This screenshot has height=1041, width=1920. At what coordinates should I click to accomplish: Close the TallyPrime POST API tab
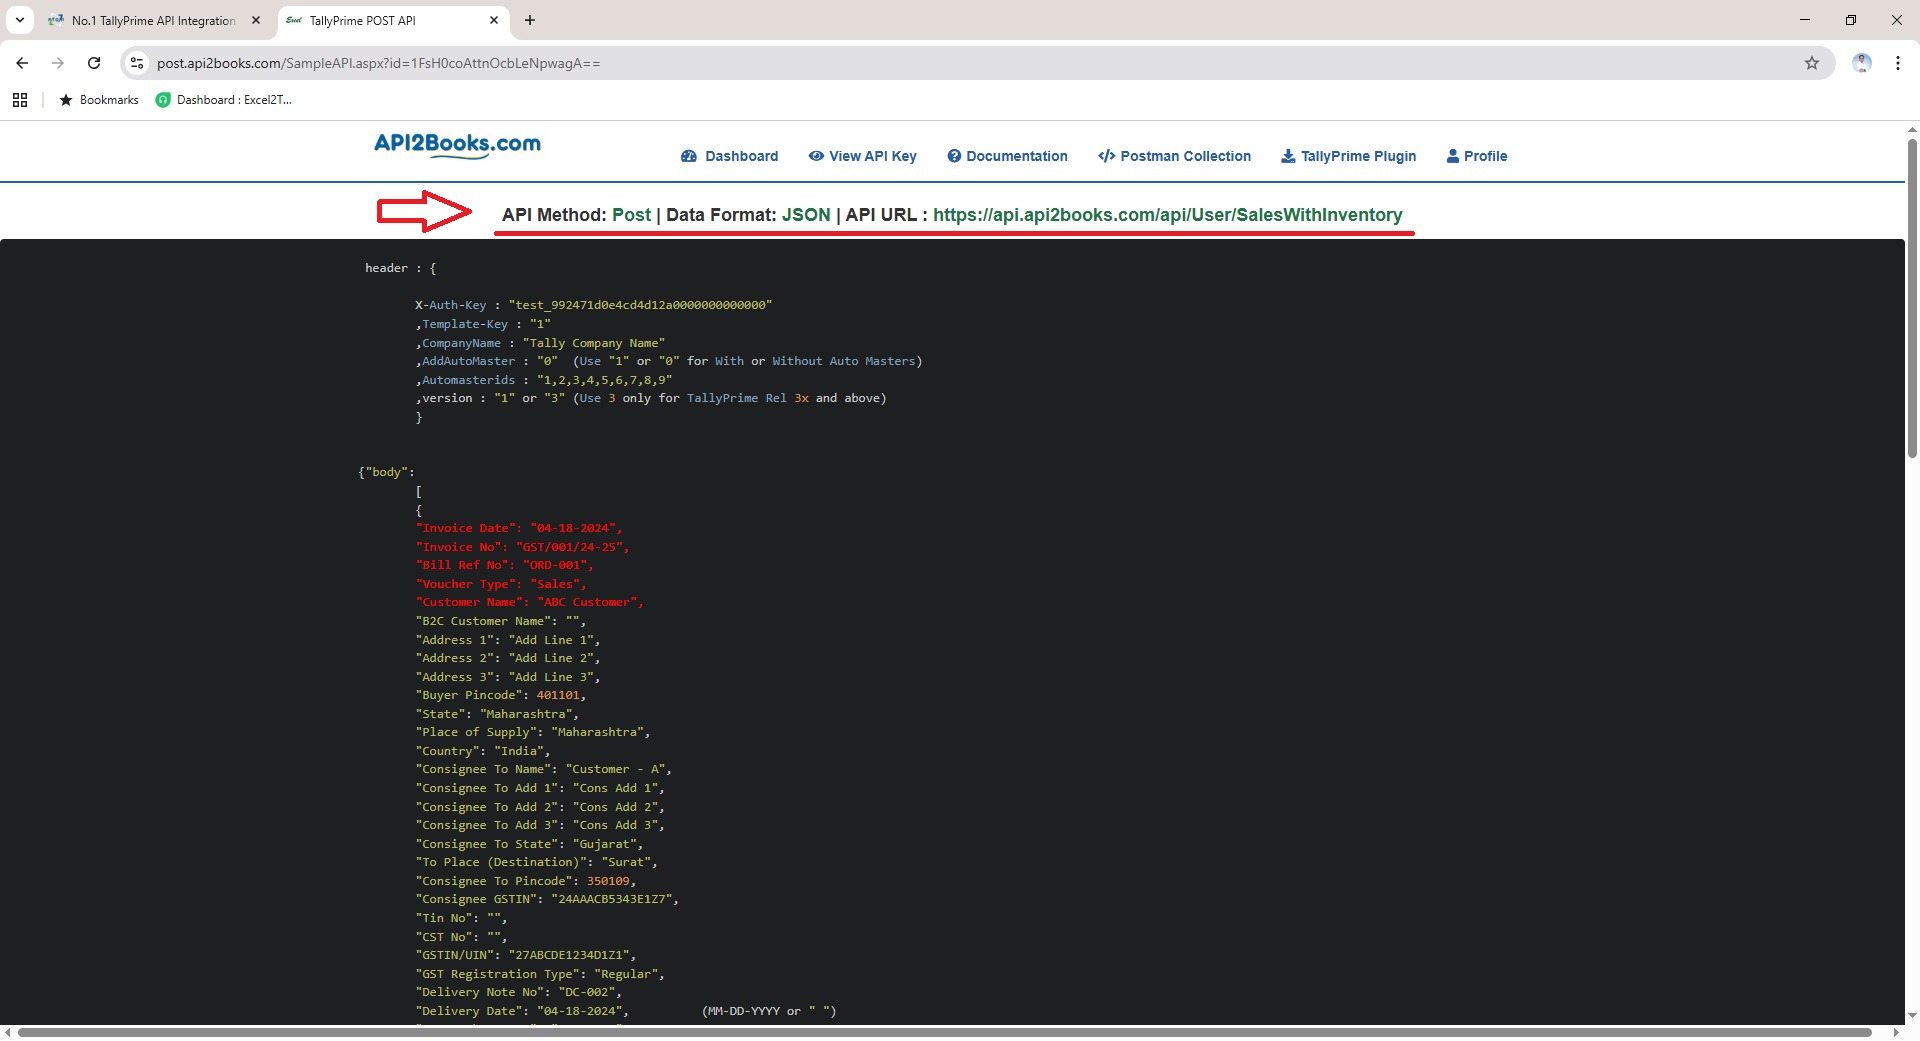[x=494, y=20]
